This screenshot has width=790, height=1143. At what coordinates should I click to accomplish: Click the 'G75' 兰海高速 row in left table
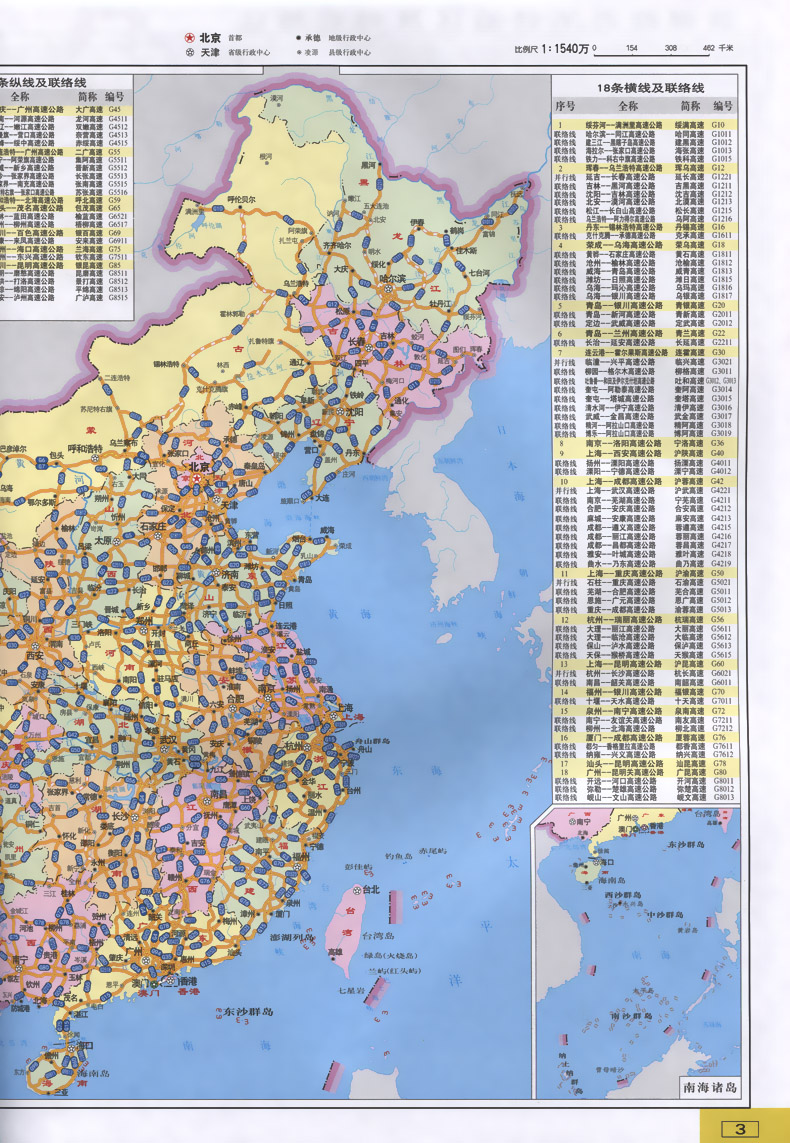click(66, 249)
